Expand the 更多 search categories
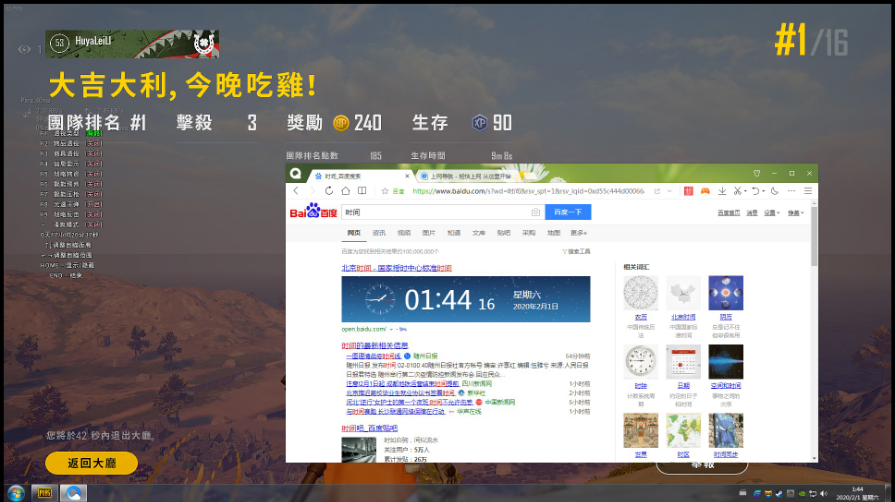 point(578,232)
